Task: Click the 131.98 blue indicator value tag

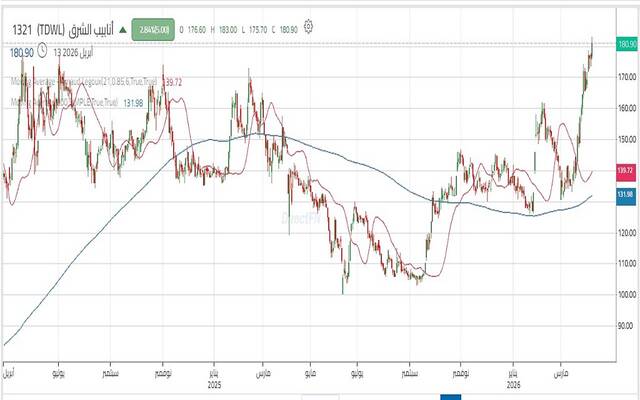Action: (627, 193)
